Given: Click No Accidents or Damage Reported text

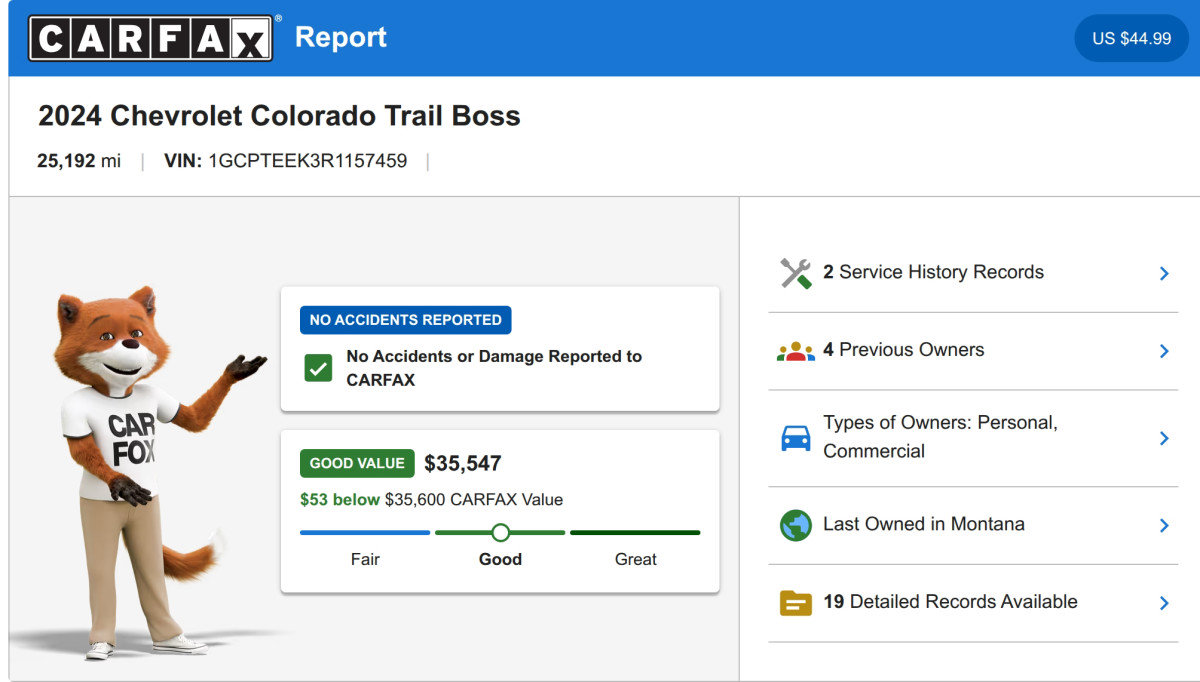Looking at the screenshot, I should pos(494,368).
